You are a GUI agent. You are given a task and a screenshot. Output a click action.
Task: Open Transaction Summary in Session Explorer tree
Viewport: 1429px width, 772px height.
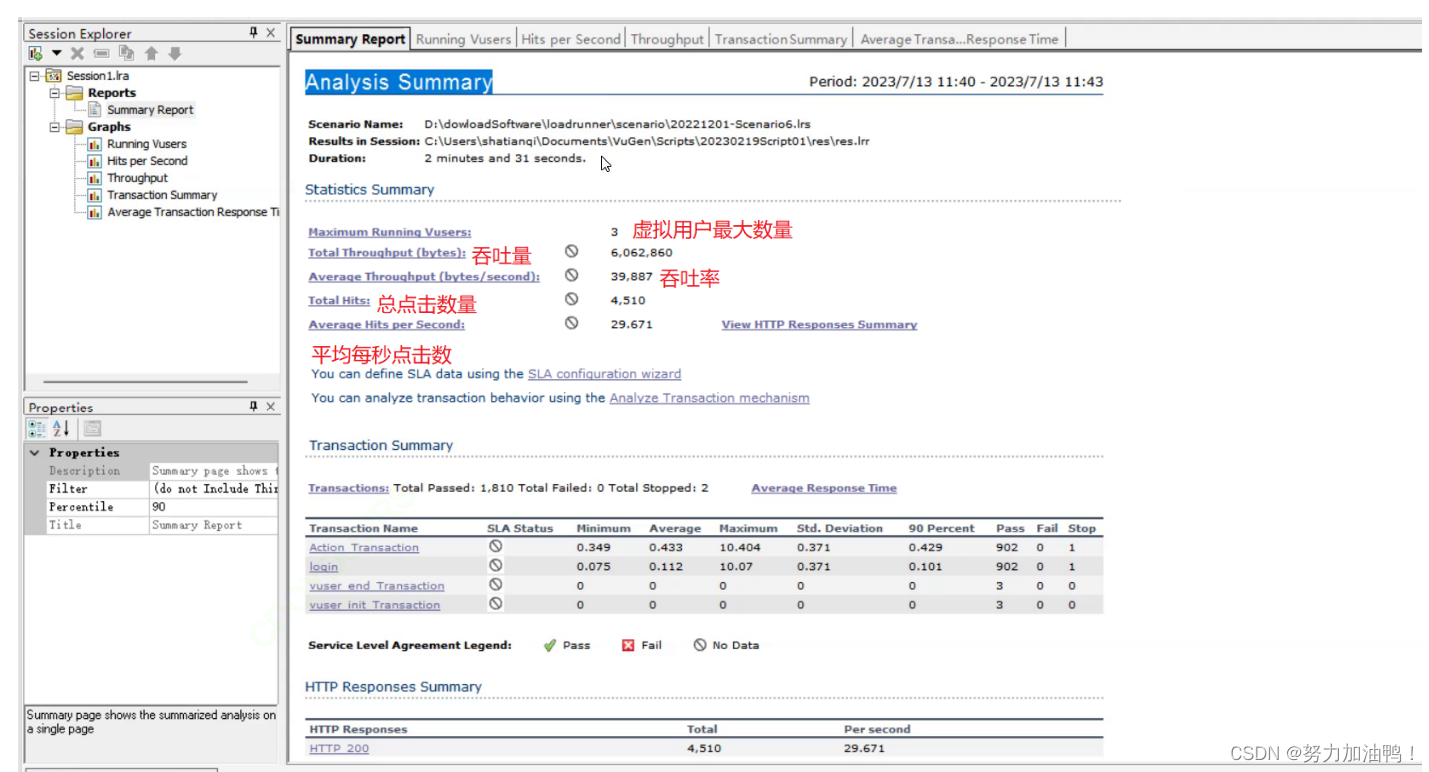162,195
